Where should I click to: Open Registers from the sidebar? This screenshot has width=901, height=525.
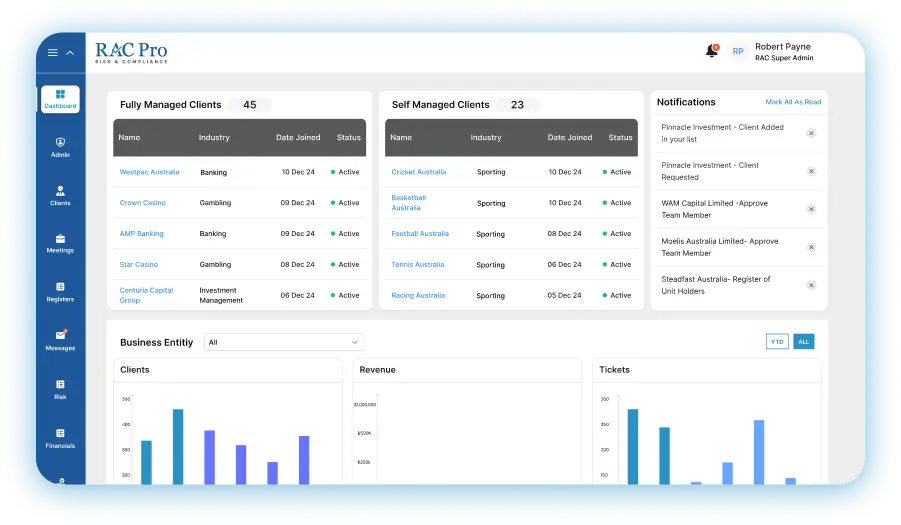tap(60, 292)
